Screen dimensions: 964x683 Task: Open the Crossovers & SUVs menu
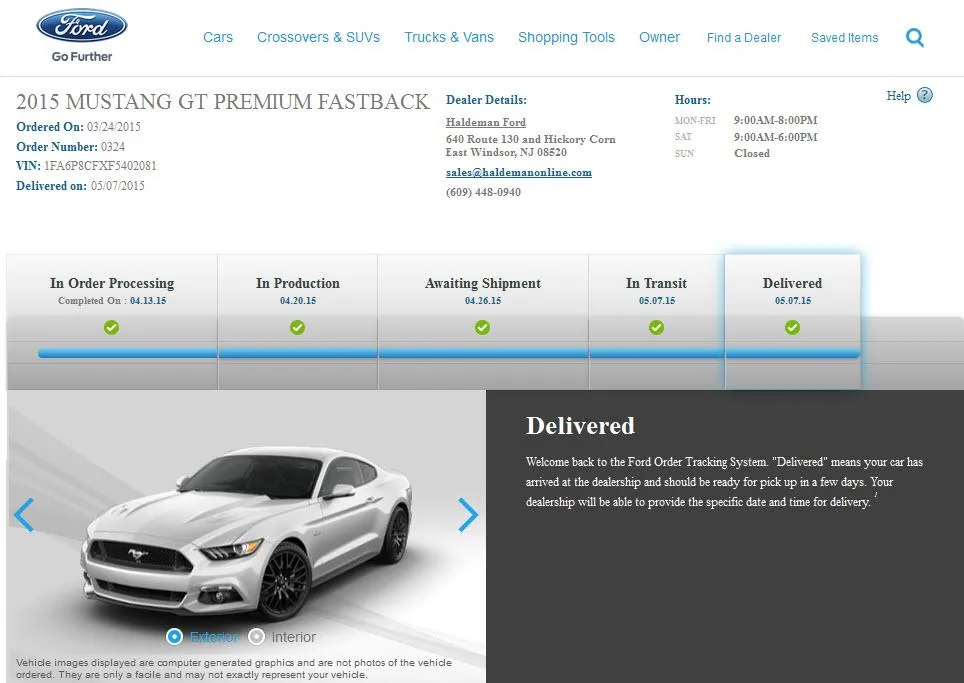point(318,38)
